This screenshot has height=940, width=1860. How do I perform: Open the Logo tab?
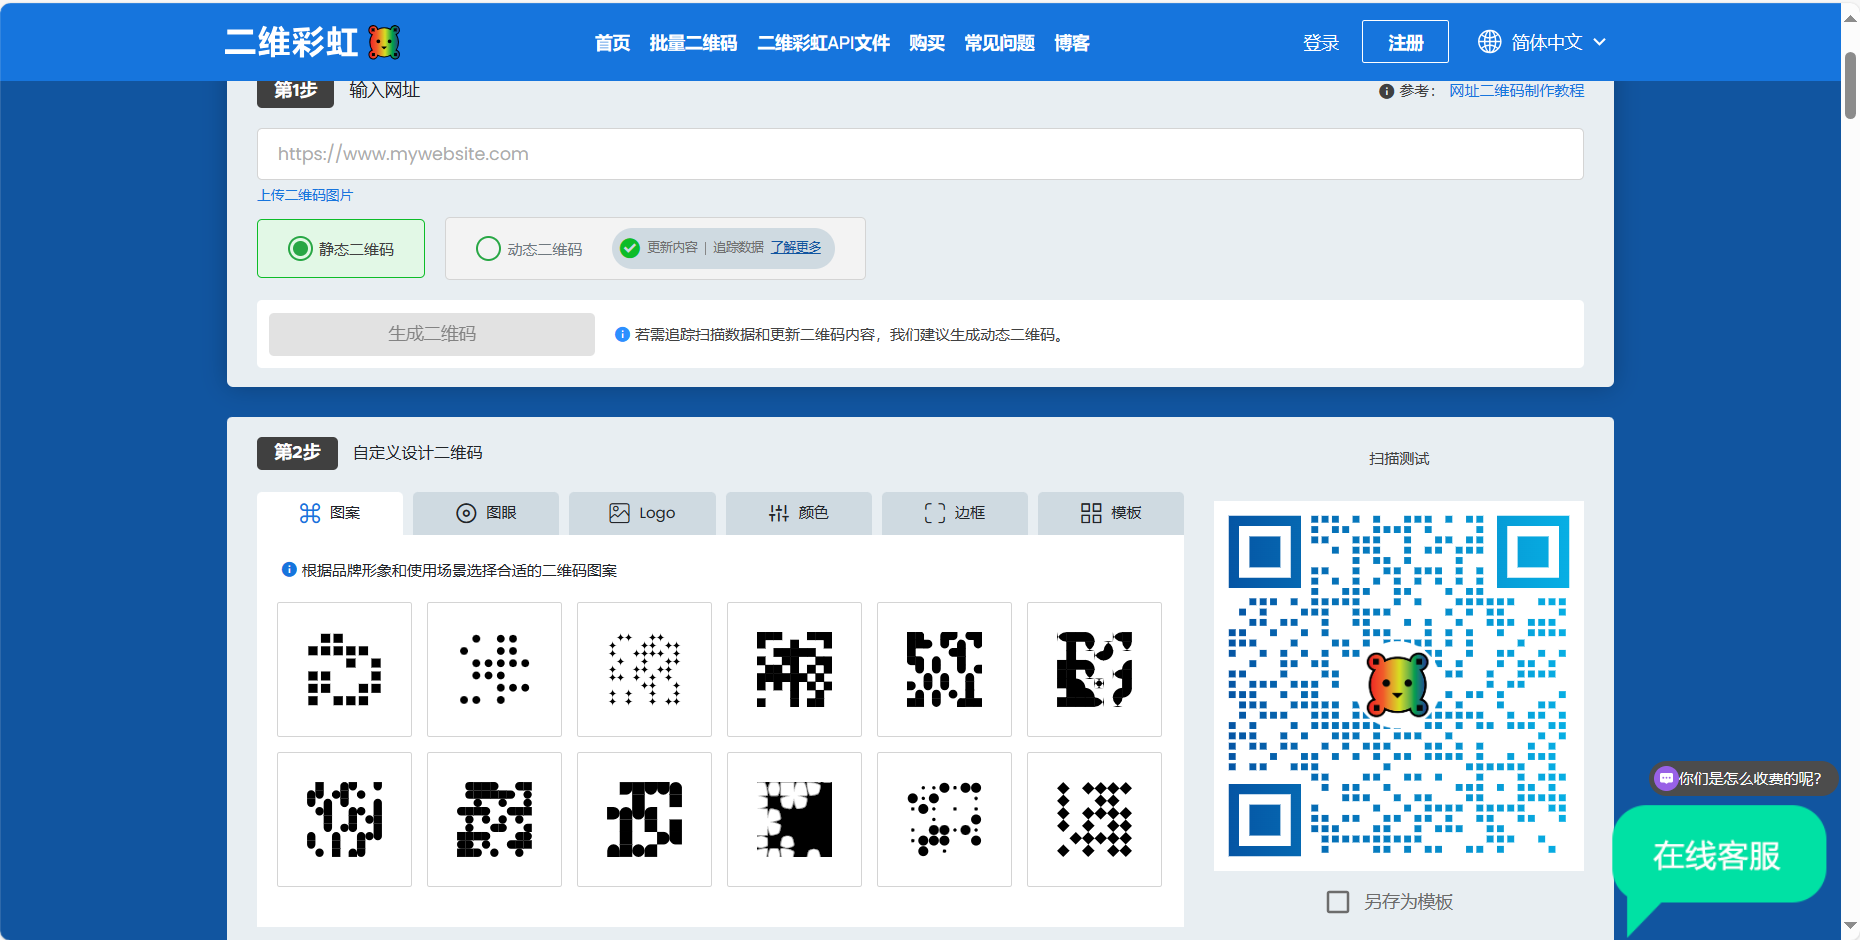(642, 513)
